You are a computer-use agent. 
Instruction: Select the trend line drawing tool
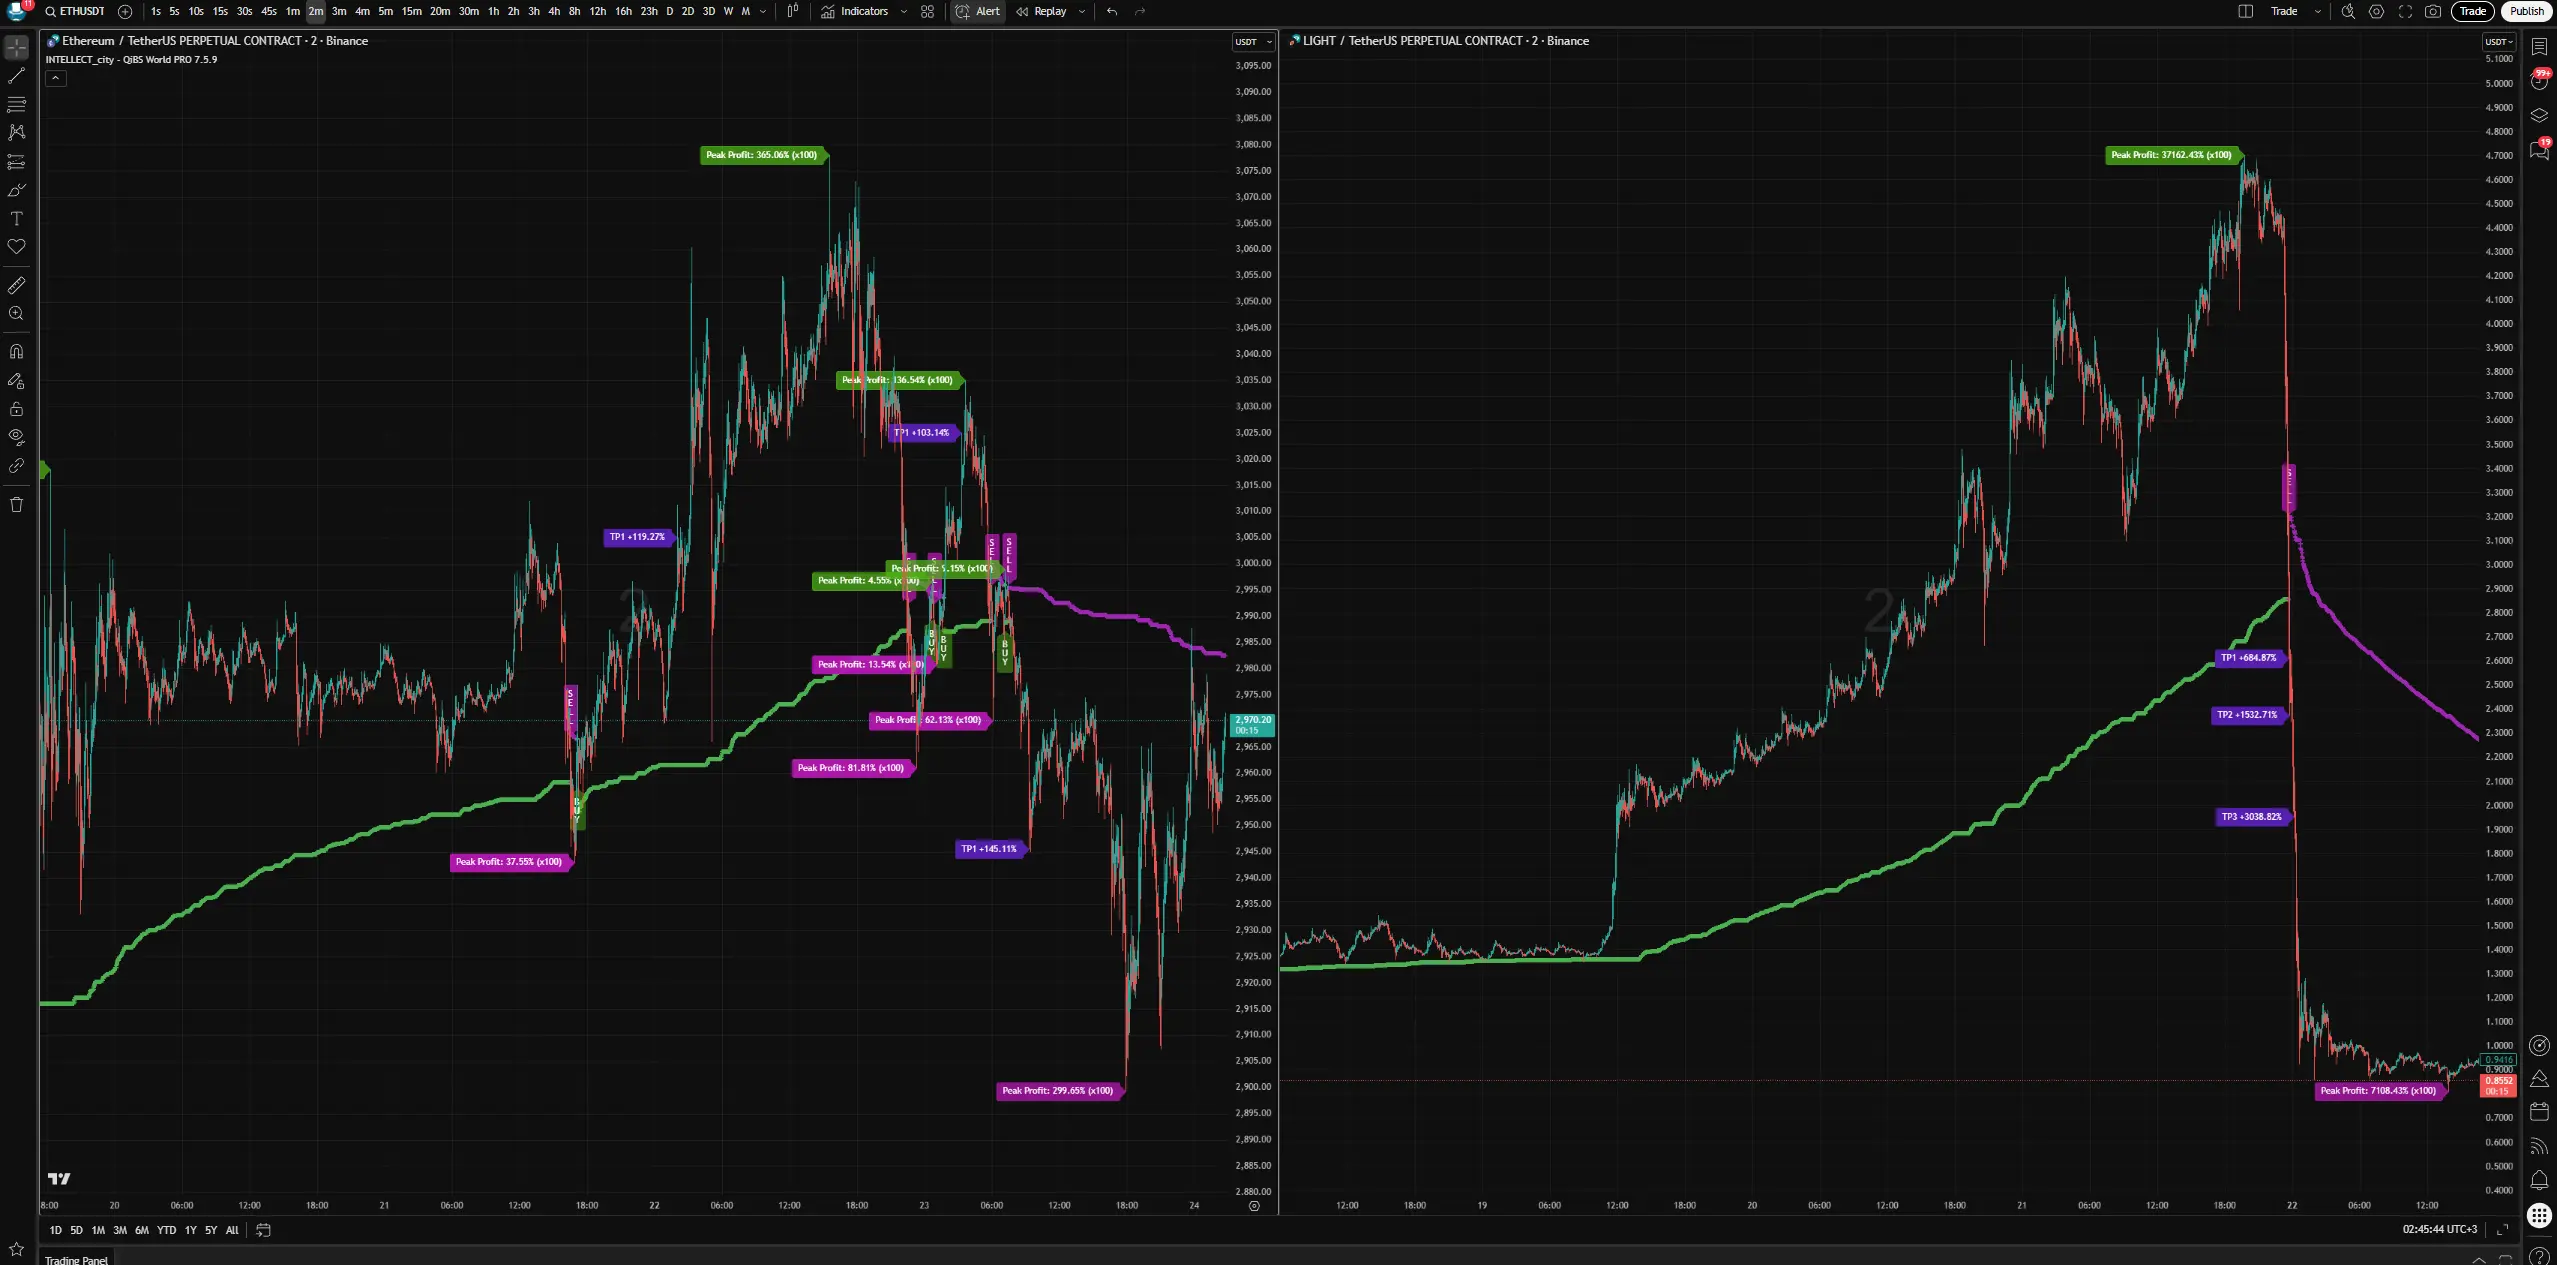(x=16, y=76)
